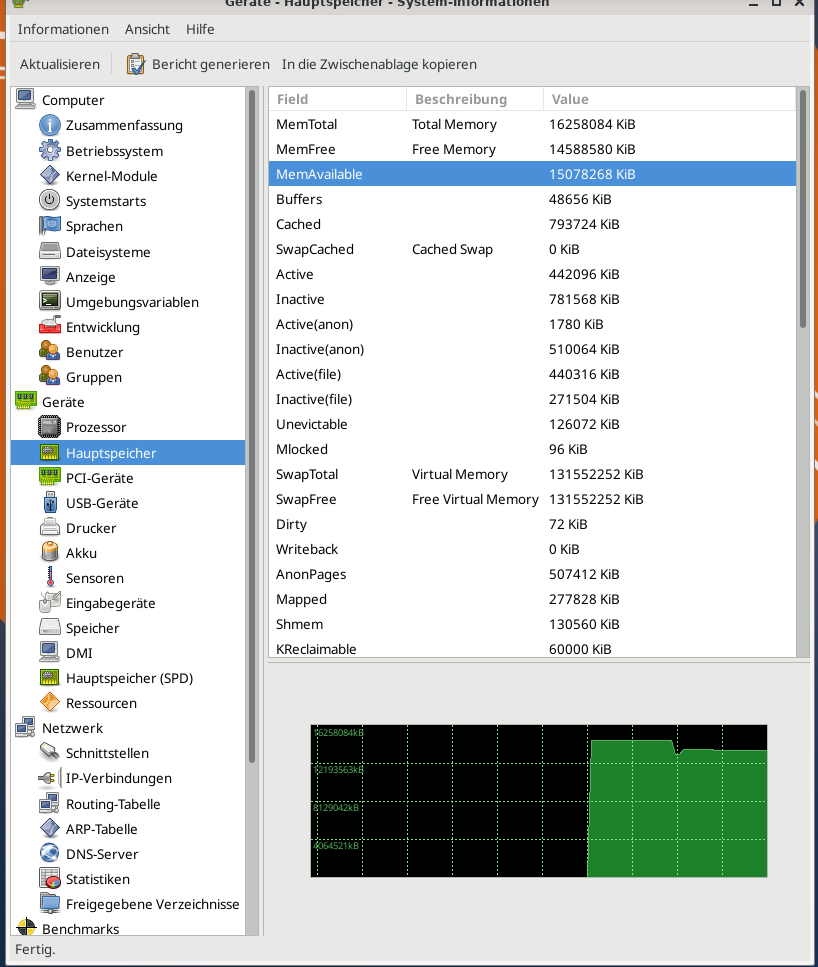The height and width of the screenshot is (967, 818).
Task: Select the KReclaimable row
Action: click(x=532, y=648)
